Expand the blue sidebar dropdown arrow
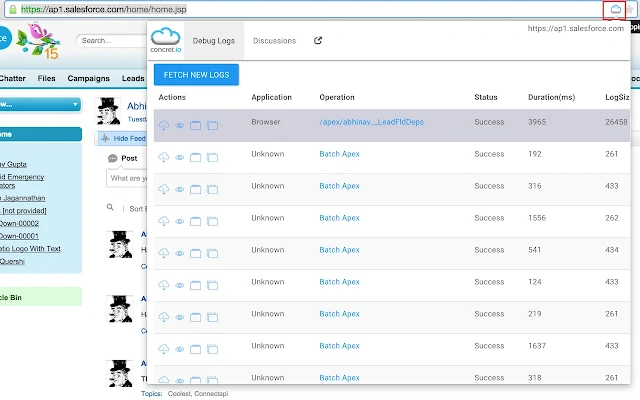 75,104
